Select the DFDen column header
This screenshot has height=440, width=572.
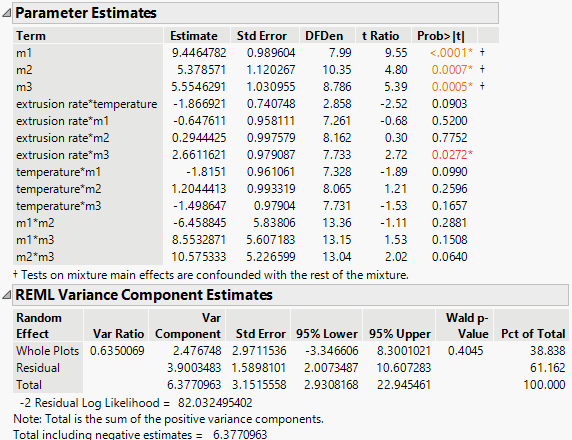324,36
